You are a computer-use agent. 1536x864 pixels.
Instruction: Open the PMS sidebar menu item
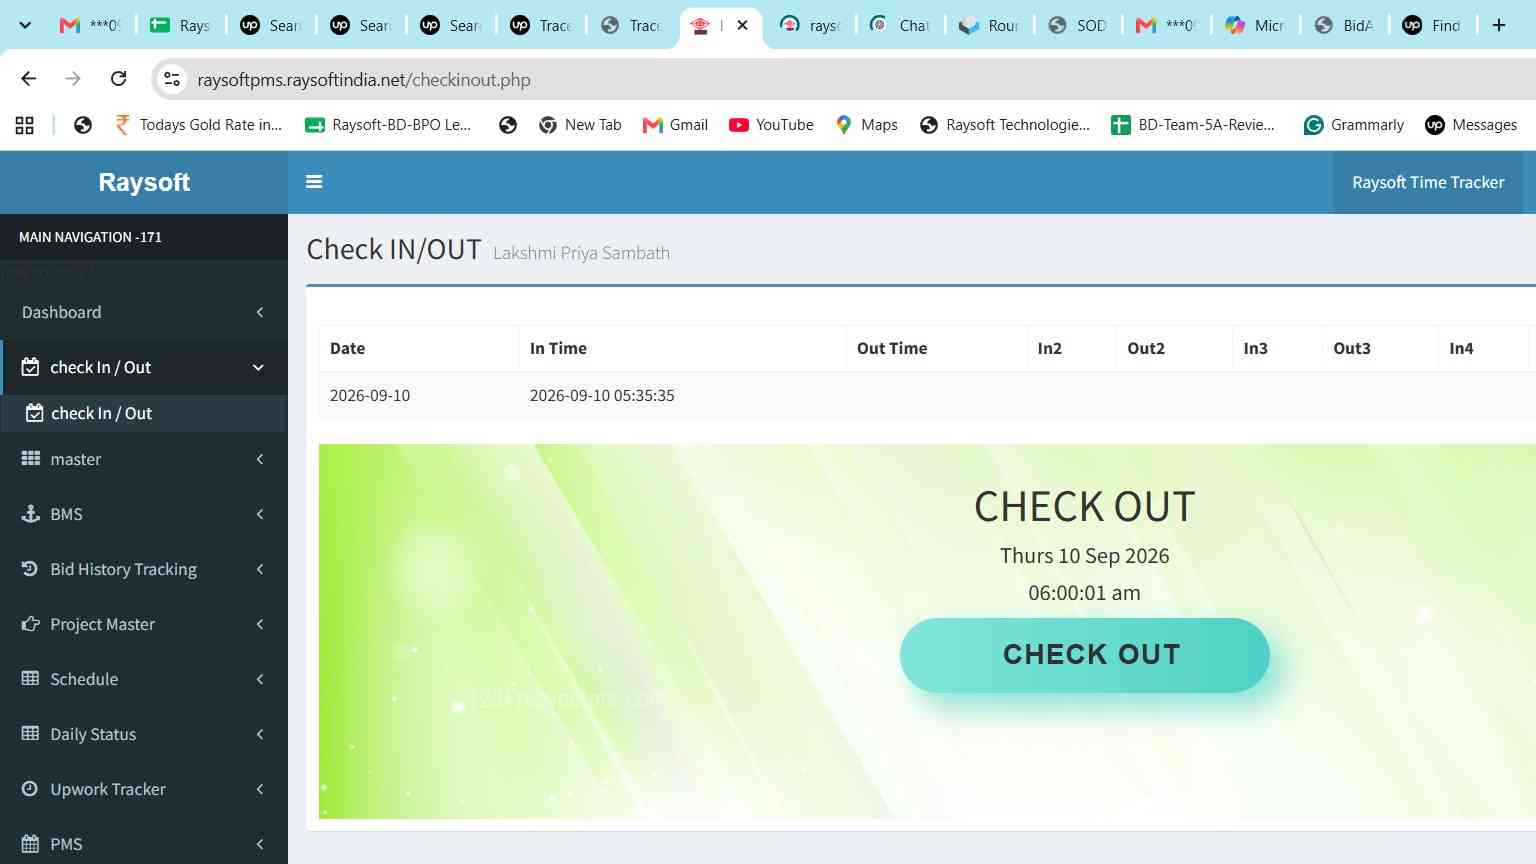click(144, 843)
